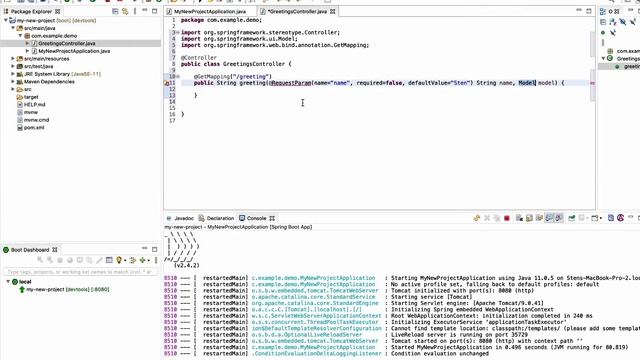
Task: Click the Sort icon in Outline toolbar
Action: click(x=613, y=22)
